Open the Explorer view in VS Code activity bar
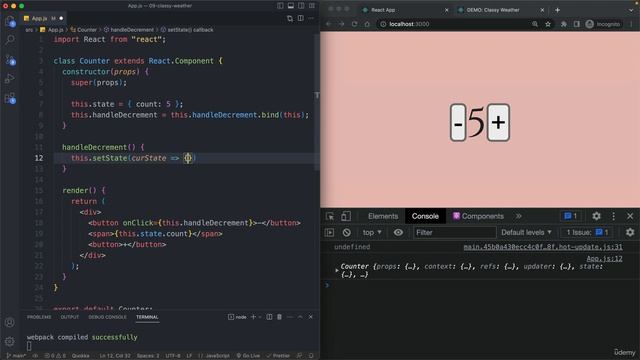This screenshot has height=360, width=640. (10, 21)
